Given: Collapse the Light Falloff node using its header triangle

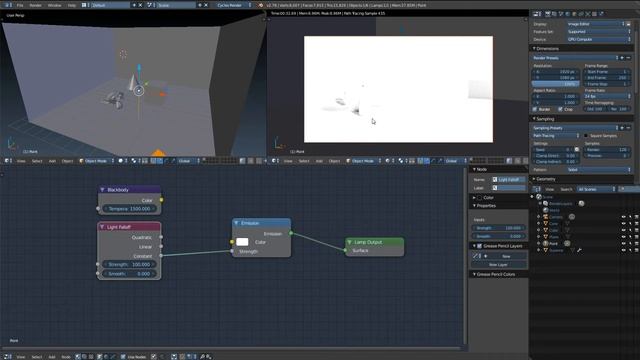Looking at the screenshot, I should click(x=102, y=227).
